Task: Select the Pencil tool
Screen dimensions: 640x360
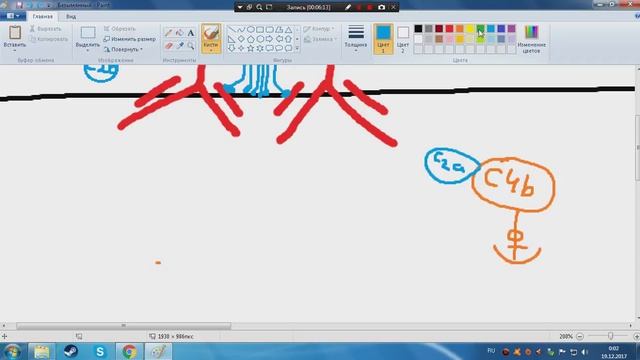Action: [168, 33]
